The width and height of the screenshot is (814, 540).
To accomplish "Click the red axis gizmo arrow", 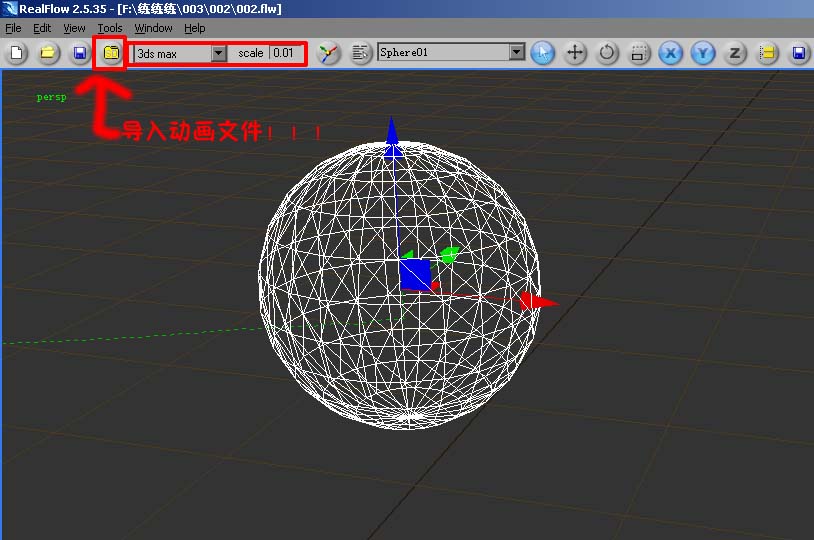I will [x=539, y=302].
